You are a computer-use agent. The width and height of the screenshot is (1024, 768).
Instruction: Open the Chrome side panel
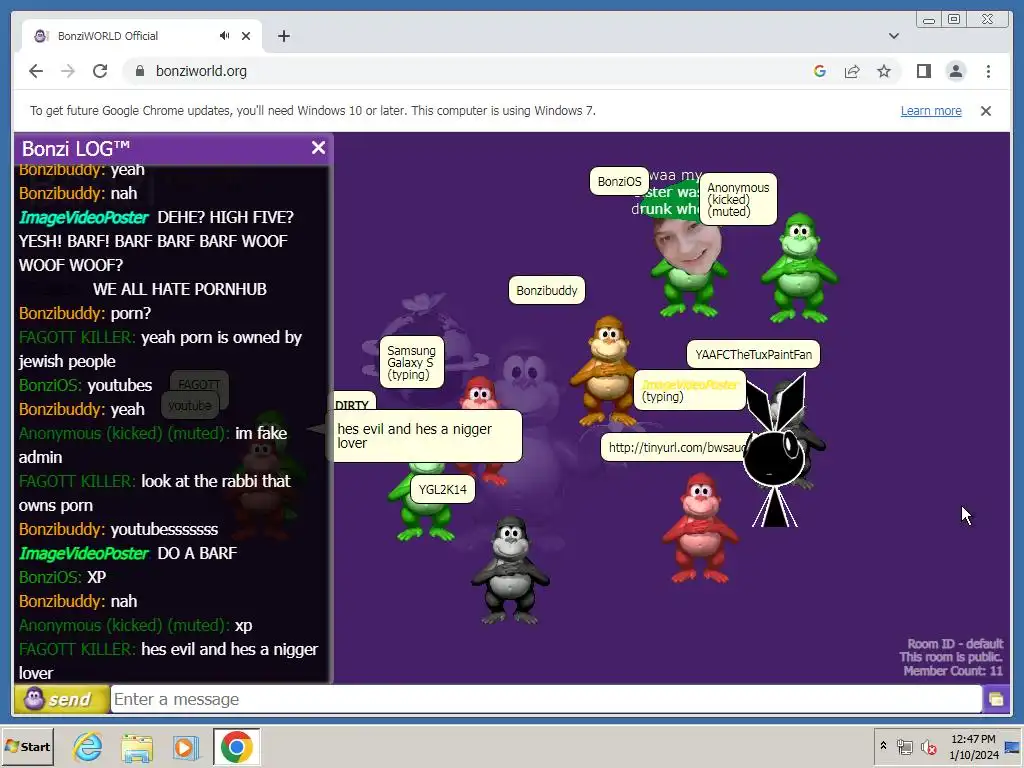coord(923,71)
